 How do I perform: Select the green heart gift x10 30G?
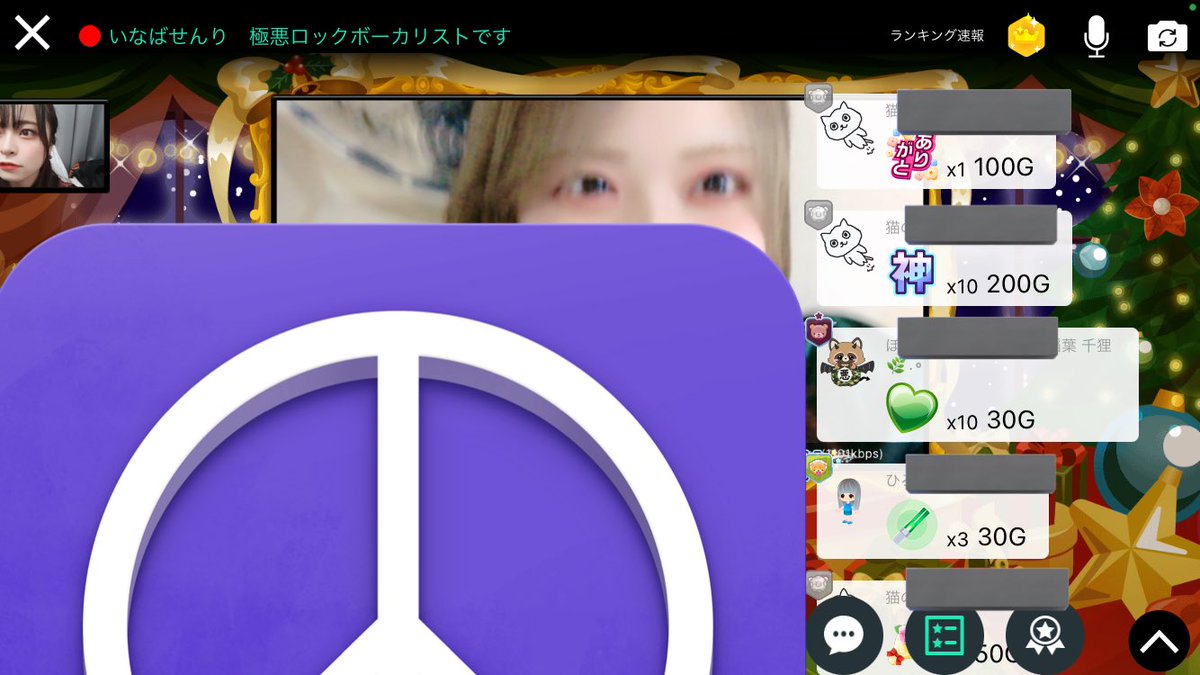[x=912, y=409]
